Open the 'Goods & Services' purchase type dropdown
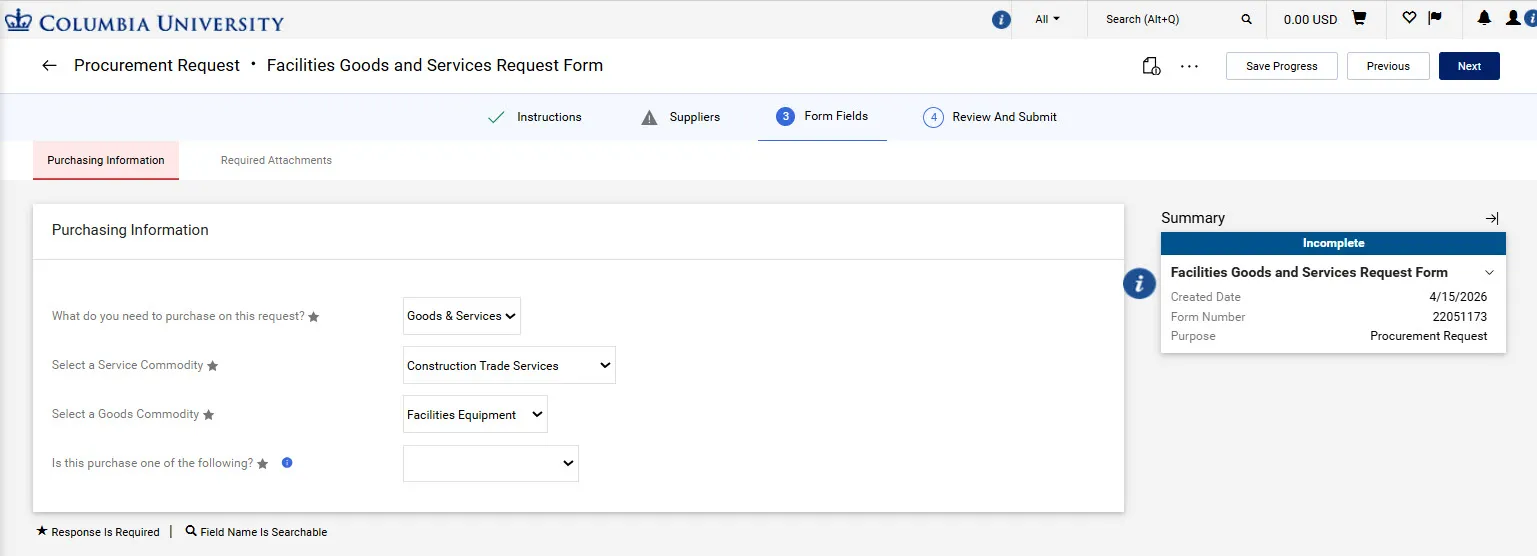This screenshot has width=1537, height=556. (x=462, y=316)
